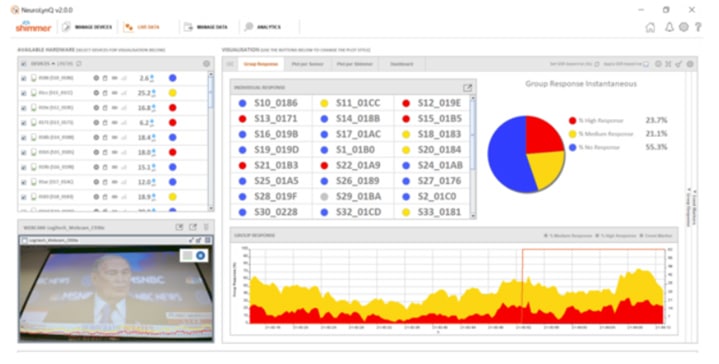Open device settings gear in 18.4 row
This screenshot has width=719, height=364.
[96, 138]
